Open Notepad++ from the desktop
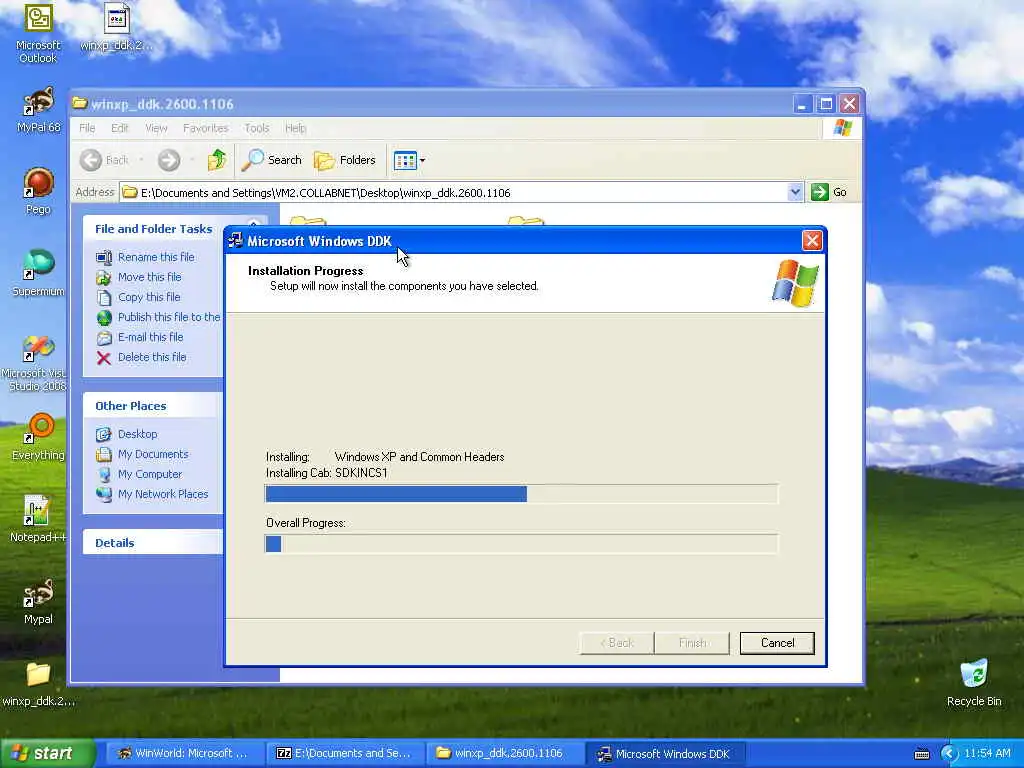Image resolution: width=1024 pixels, height=768 pixels. pyautogui.click(x=38, y=519)
